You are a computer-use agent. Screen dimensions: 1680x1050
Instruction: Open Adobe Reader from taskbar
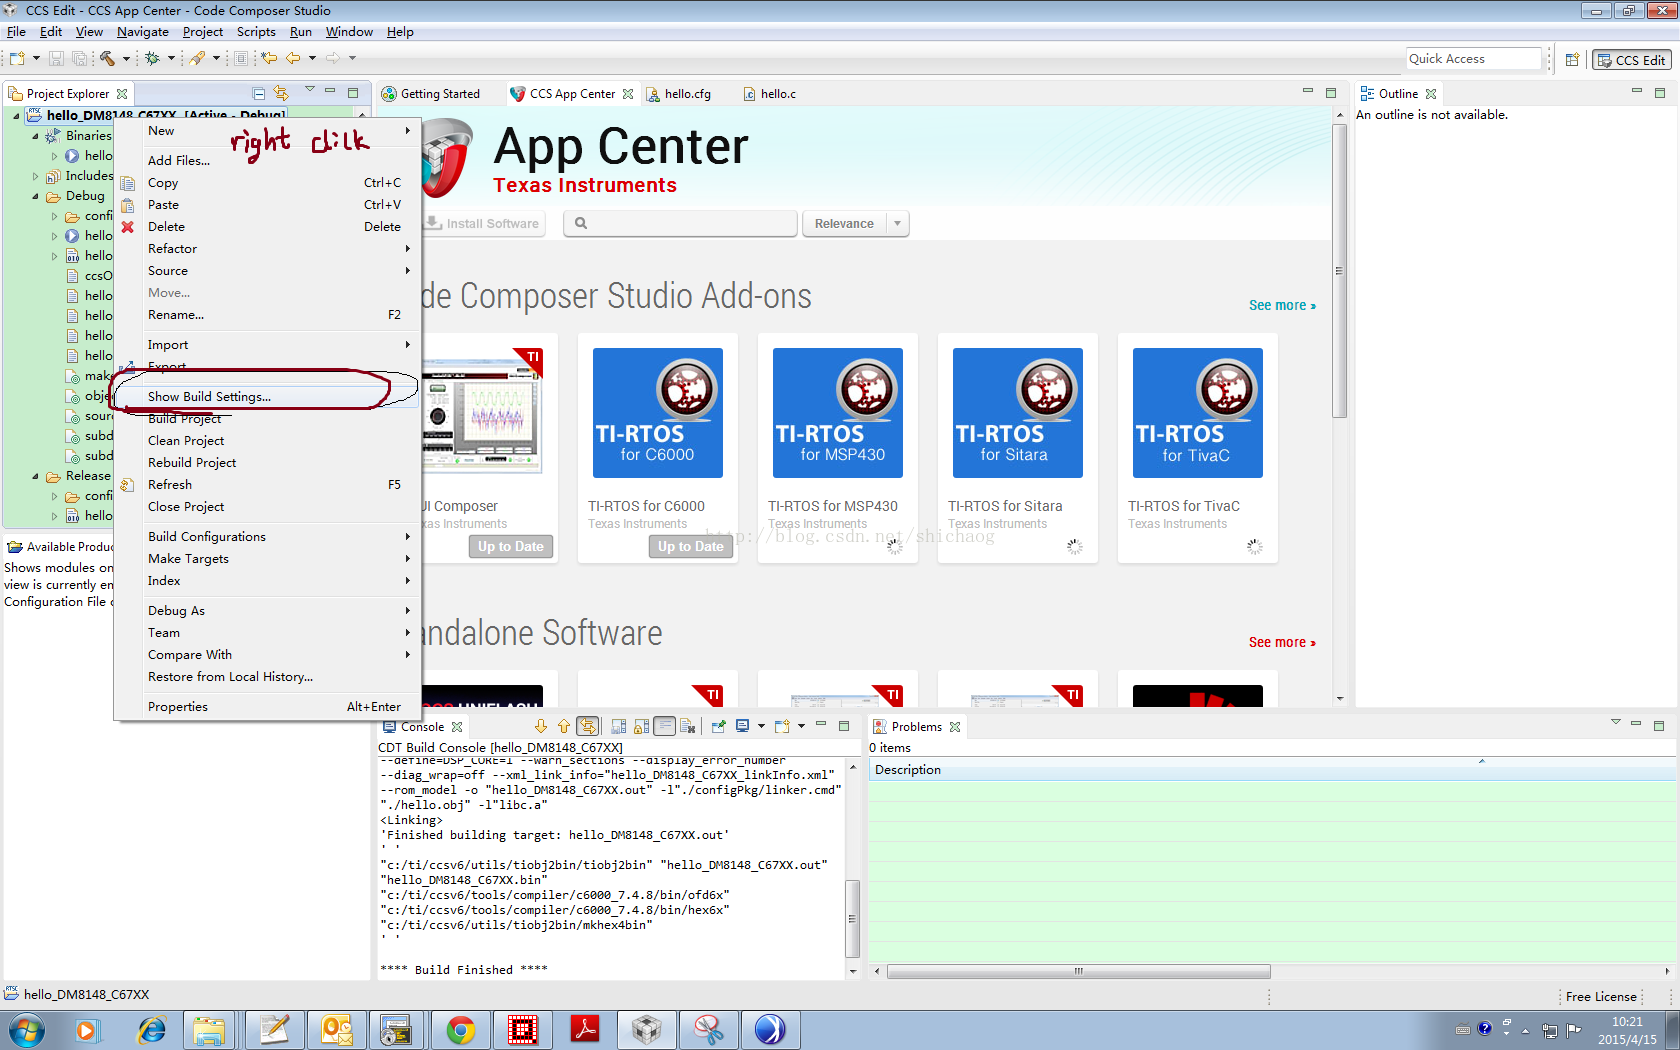pyautogui.click(x=585, y=1029)
